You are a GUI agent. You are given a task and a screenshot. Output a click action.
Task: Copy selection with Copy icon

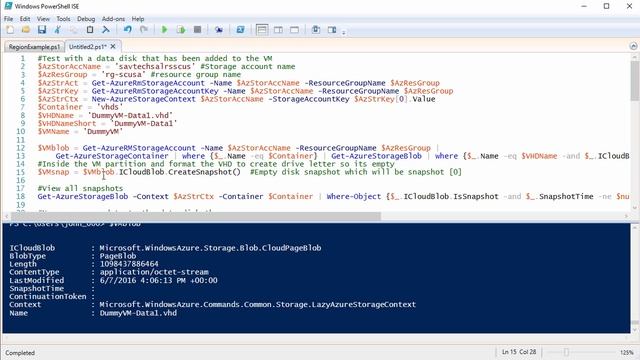(73, 30)
